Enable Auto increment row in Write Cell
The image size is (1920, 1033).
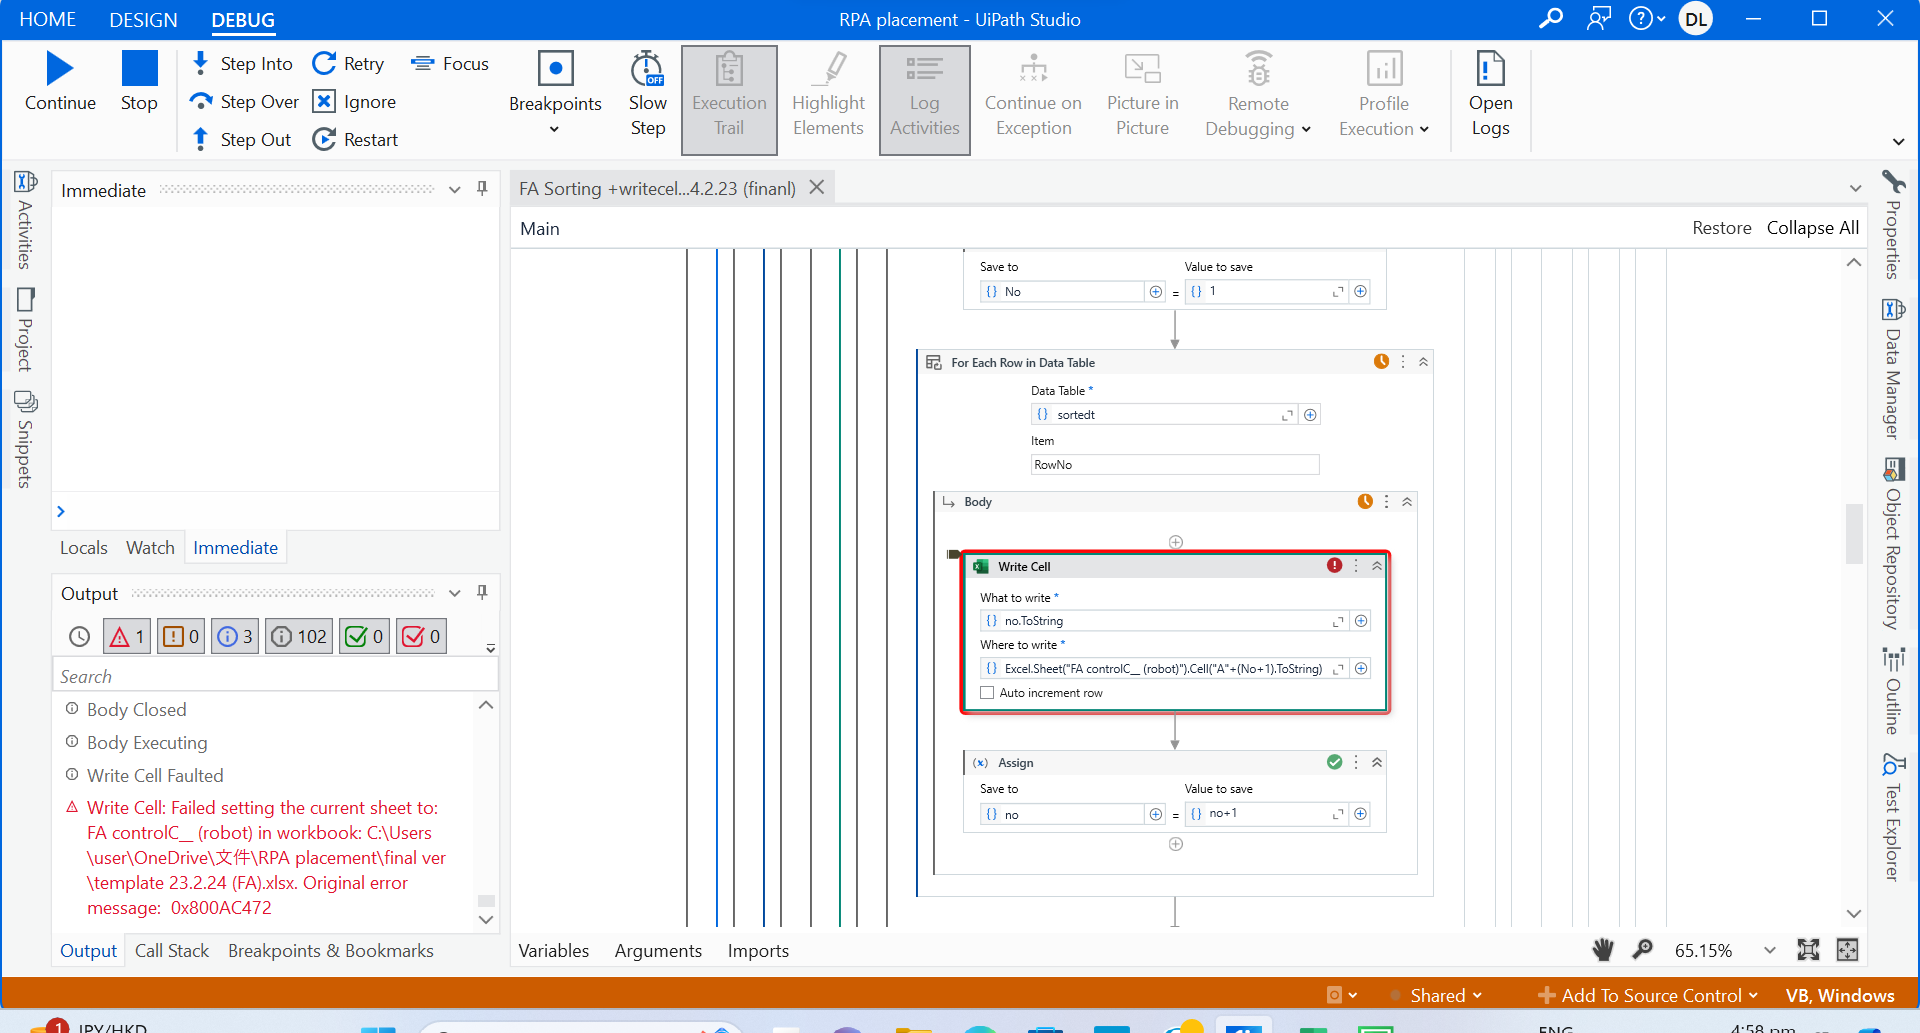pos(987,692)
